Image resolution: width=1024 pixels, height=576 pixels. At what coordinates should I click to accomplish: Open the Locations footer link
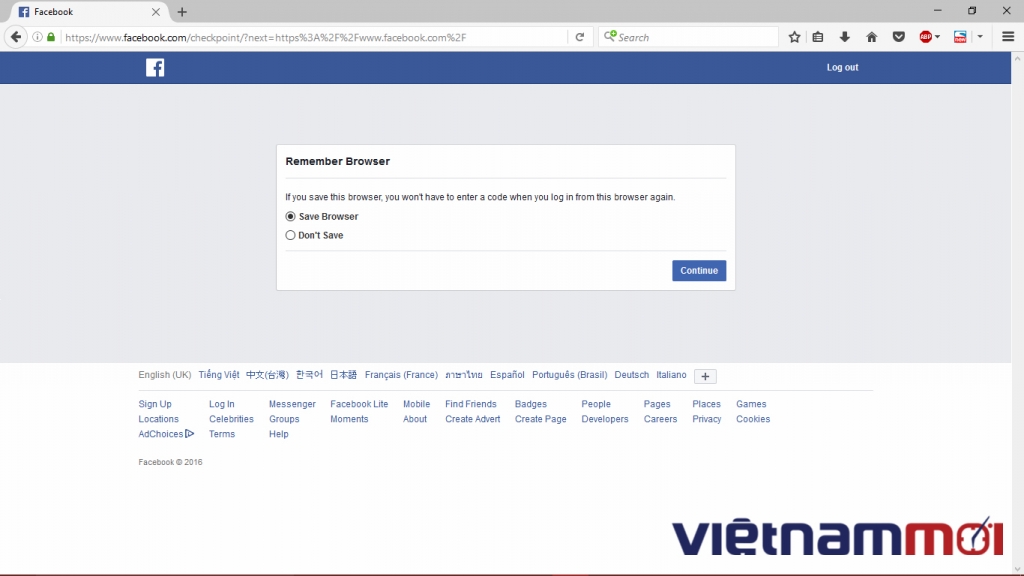pyautogui.click(x=158, y=419)
